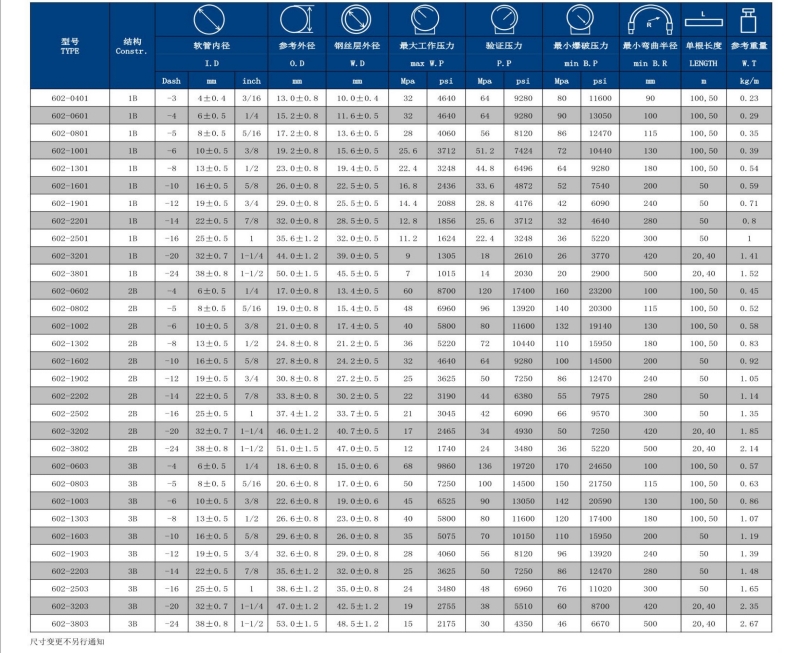This screenshot has width=800, height=653.
Task: Select the TYPE column header
Action: click(70, 46)
